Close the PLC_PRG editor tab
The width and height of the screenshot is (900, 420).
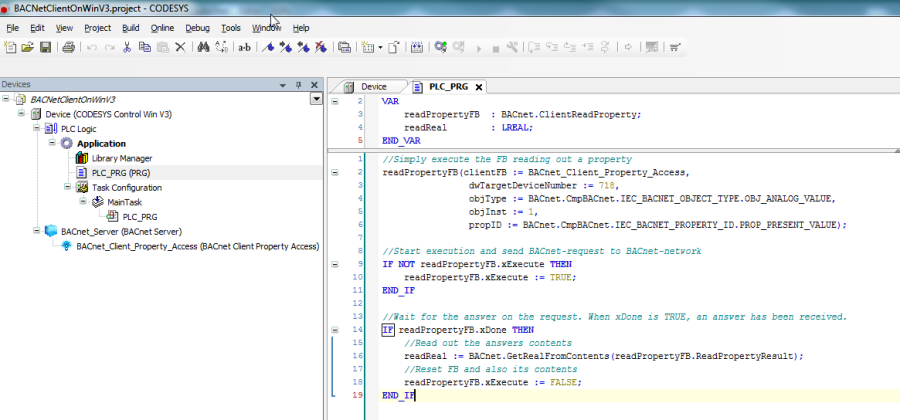[478, 87]
